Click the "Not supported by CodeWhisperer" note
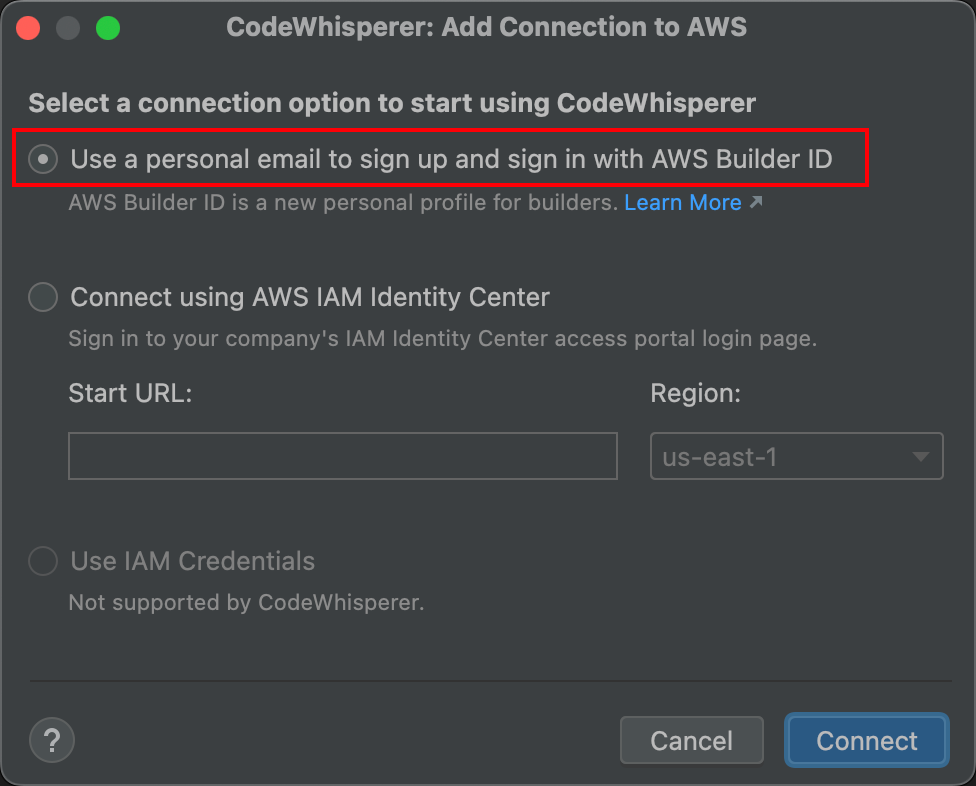Image resolution: width=976 pixels, height=786 pixels. [246, 602]
